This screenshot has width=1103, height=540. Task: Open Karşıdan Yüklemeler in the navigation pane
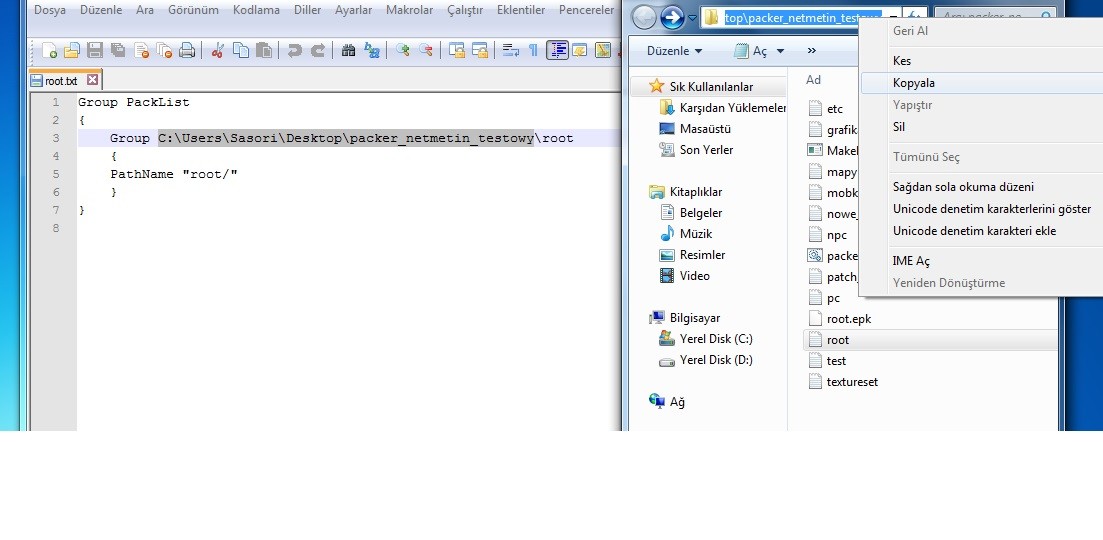(x=723, y=108)
